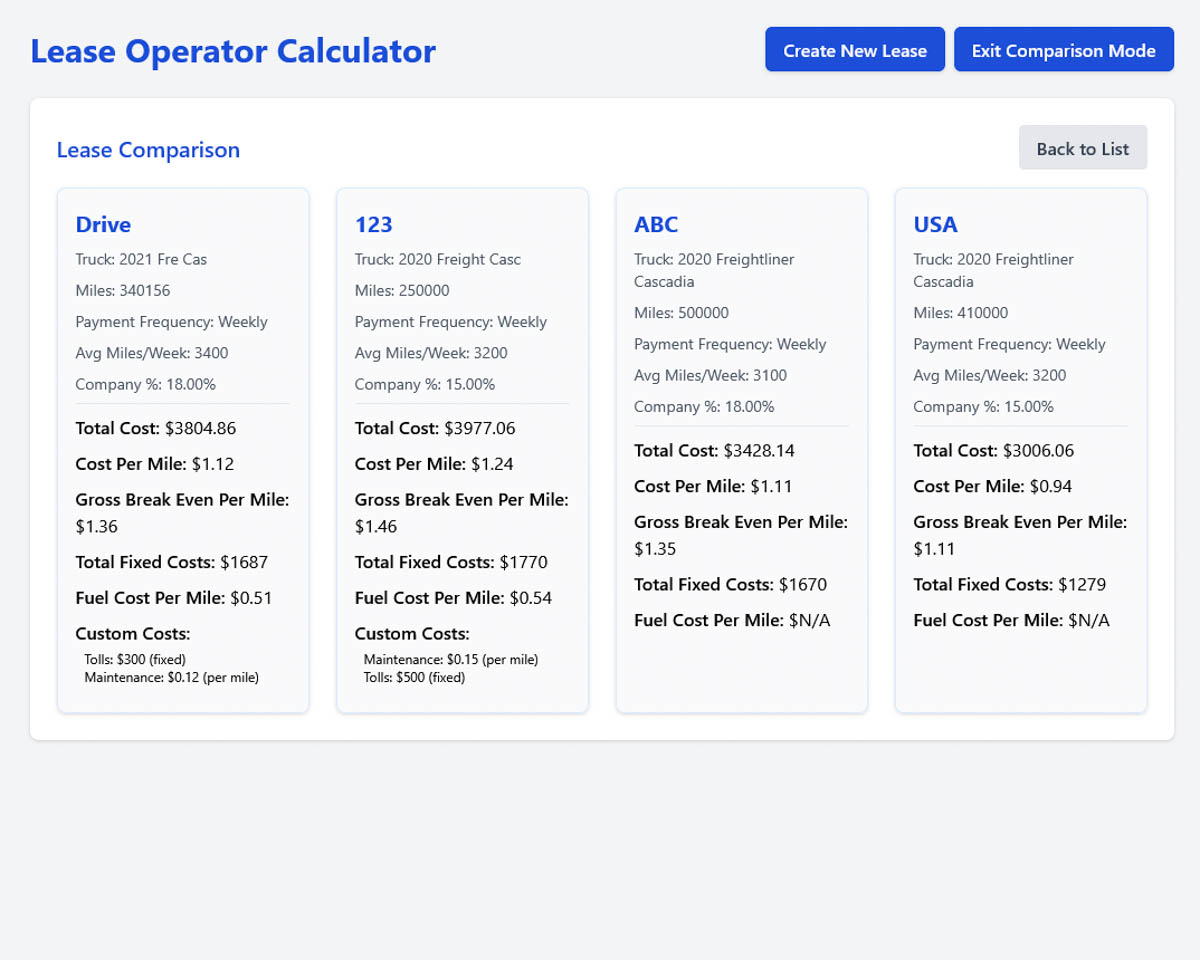The width and height of the screenshot is (1200, 960).
Task: Select Gross Break Even value $1.46
Action: tap(376, 526)
